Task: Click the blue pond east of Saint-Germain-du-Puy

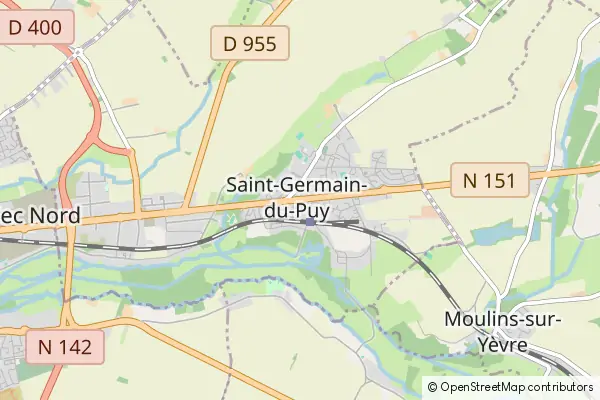Action: [x=497, y=232]
